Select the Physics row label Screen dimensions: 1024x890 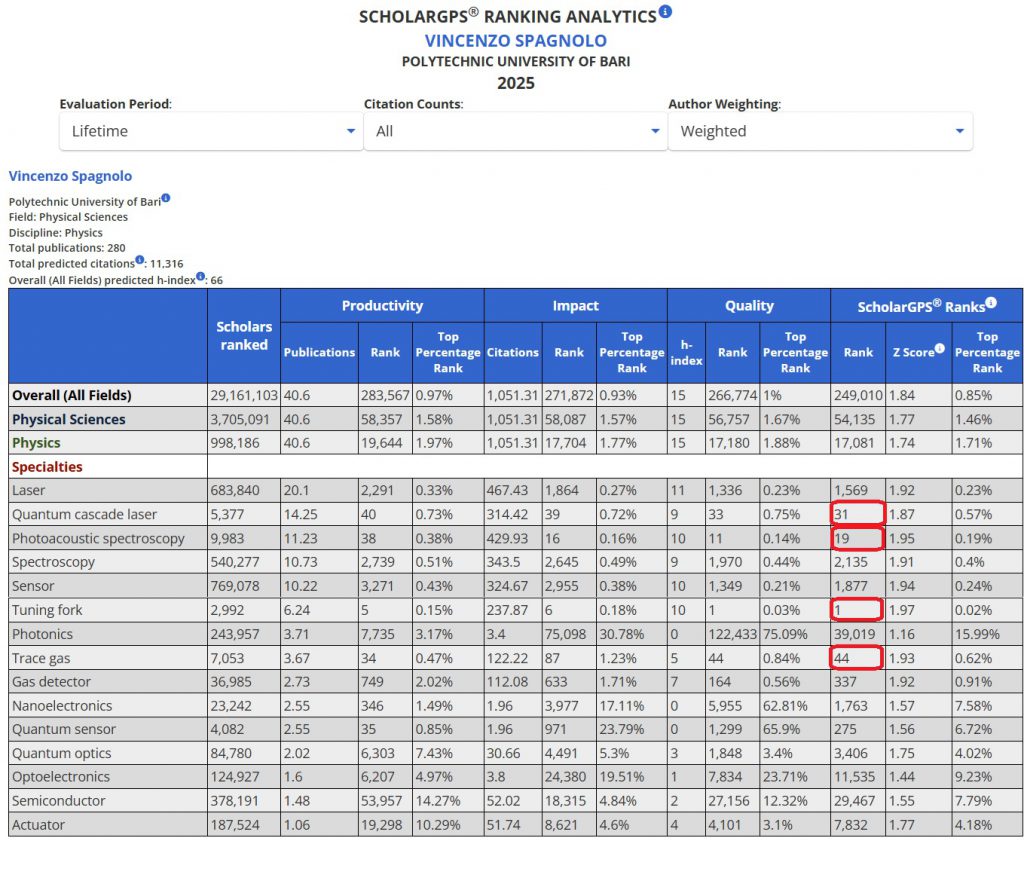coord(36,442)
